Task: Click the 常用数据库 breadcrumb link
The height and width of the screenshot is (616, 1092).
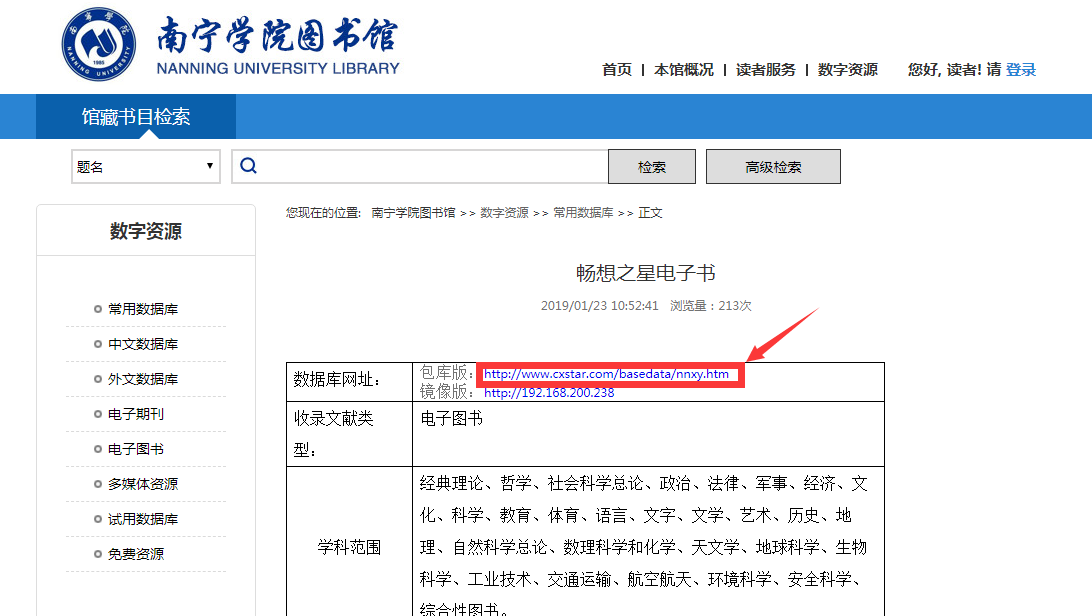Action: tap(583, 213)
